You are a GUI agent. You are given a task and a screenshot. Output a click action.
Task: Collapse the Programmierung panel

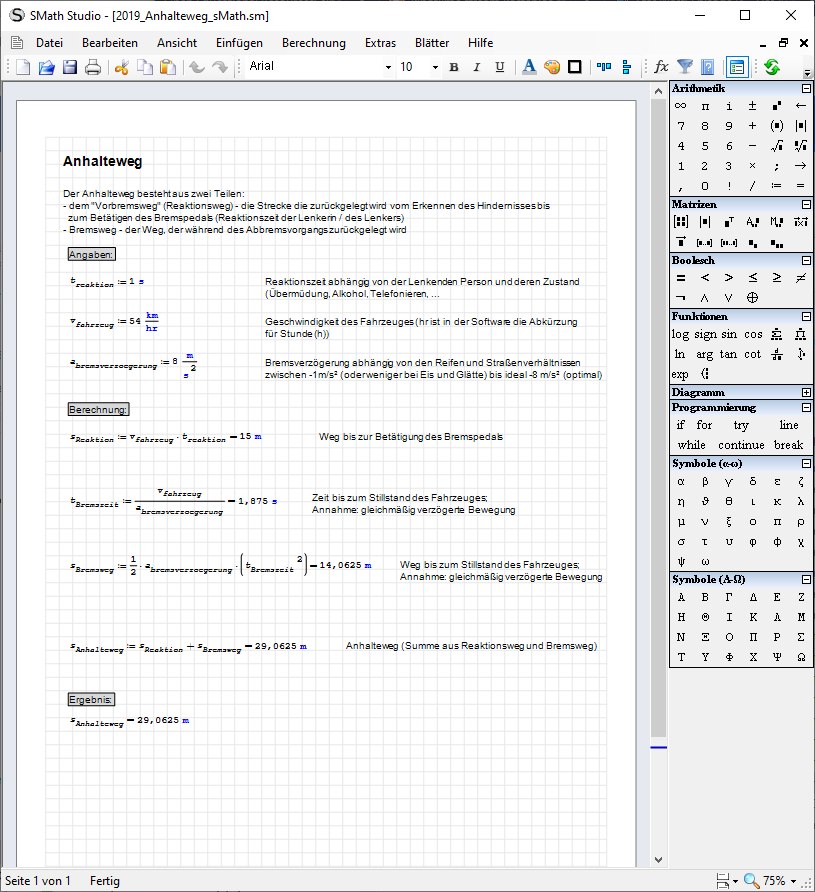(x=806, y=407)
